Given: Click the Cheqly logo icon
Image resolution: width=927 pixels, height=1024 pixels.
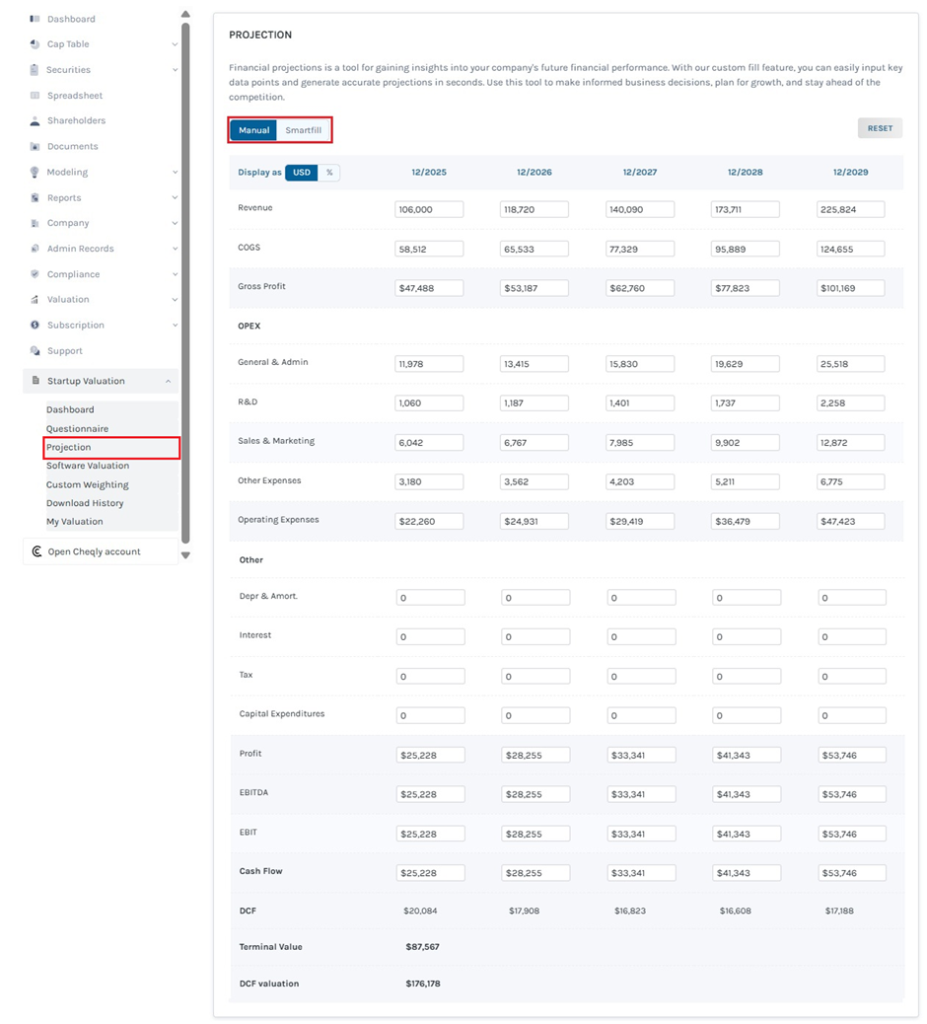Looking at the screenshot, I should pyautogui.click(x=37, y=552).
